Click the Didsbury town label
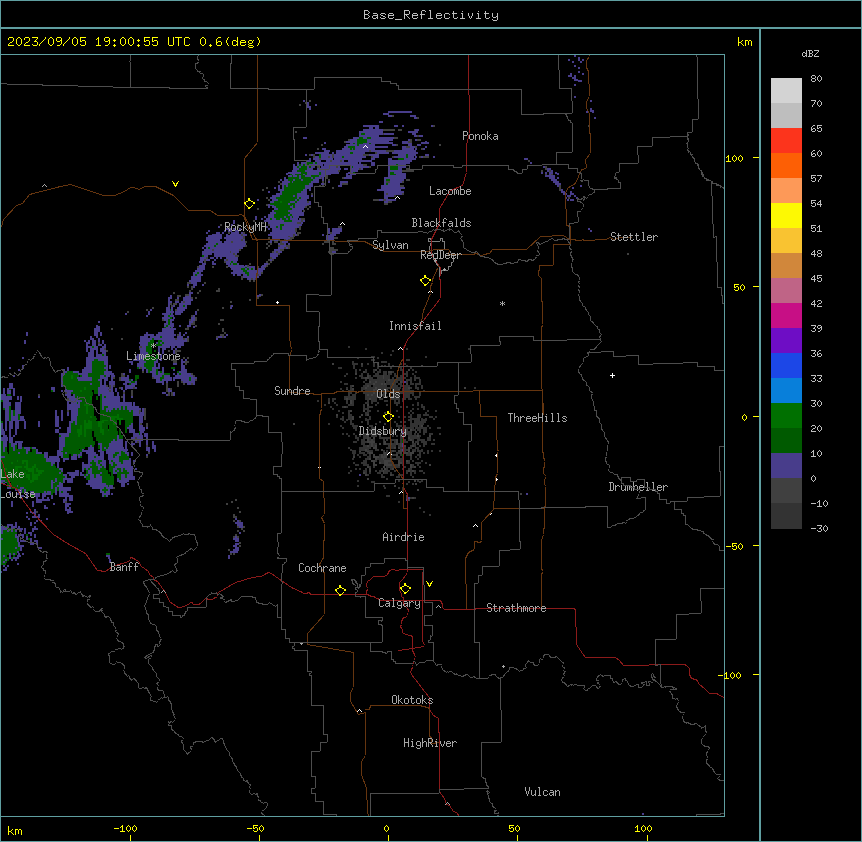 tap(383, 431)
